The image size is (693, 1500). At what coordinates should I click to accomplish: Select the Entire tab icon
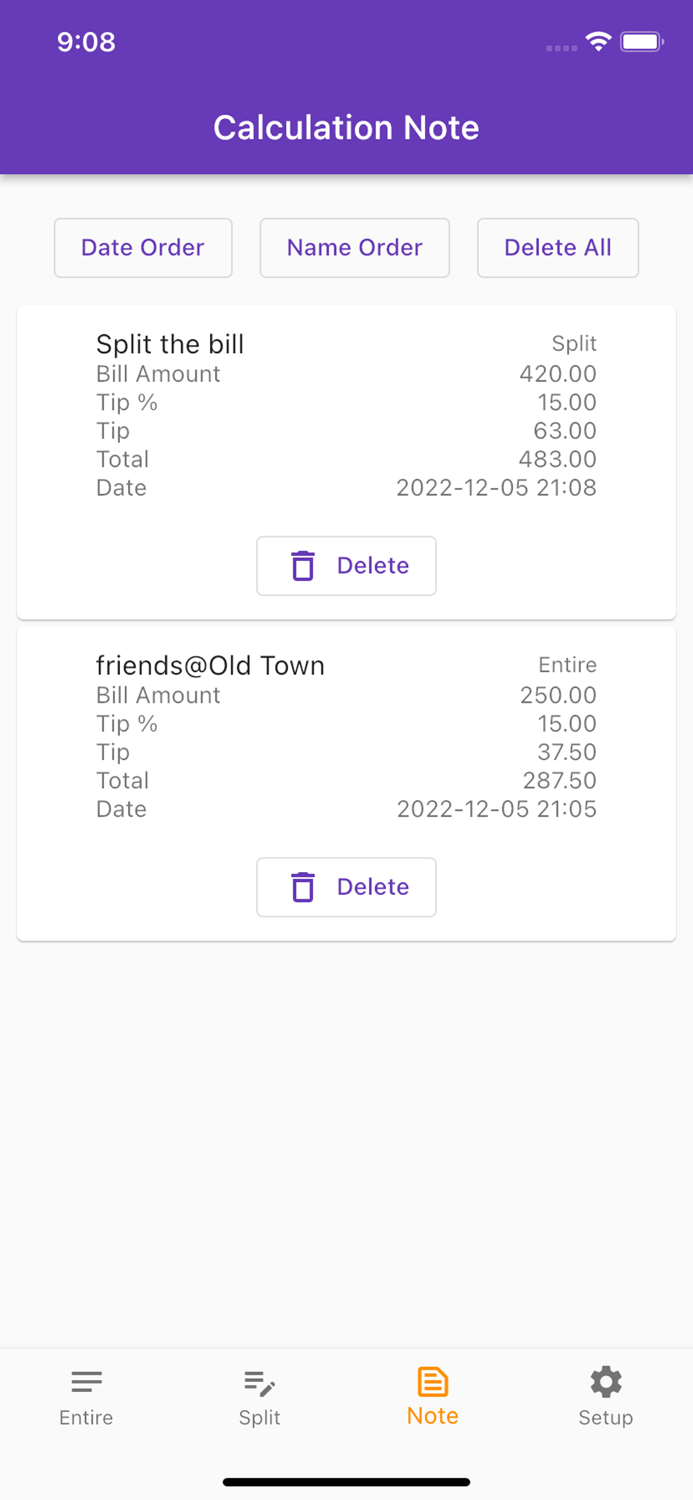(x=86, y=1383)
